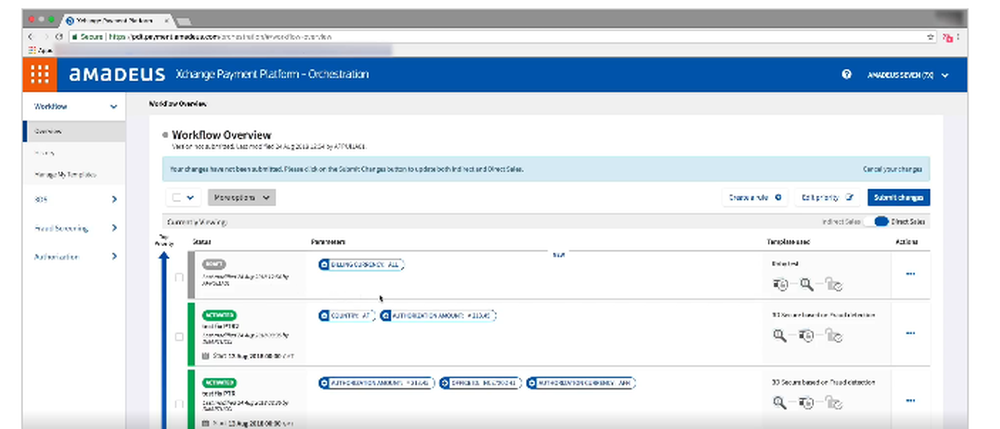Open the More options dropdown
Viewport: 1000px width, 429px height.
(x=242, y=198)
